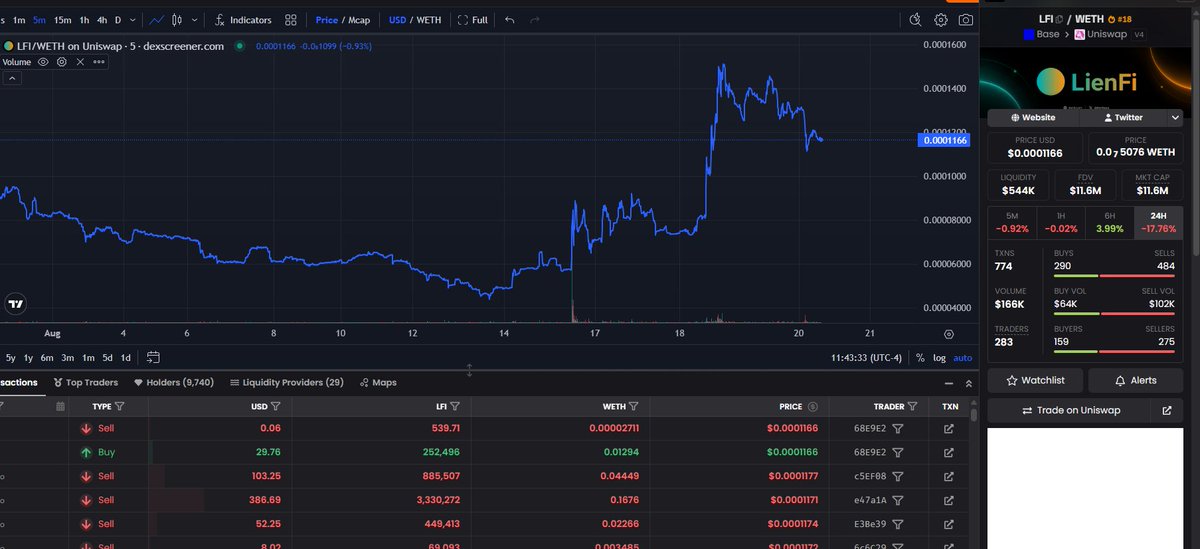Select the 4h timeframe
Viewport: 1200px width, 549px height.
[101, 20]
